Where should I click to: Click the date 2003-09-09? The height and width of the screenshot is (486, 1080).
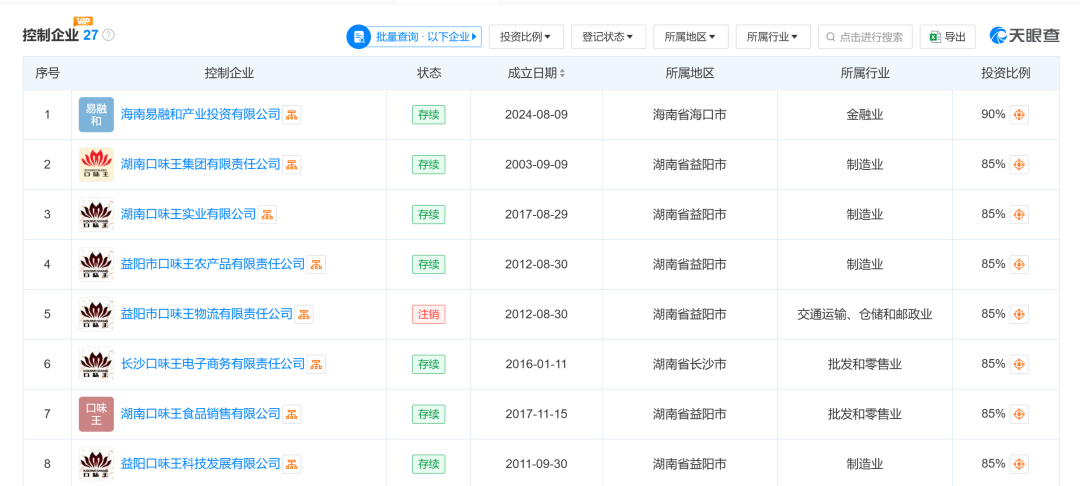pyautogui.click(x=537, y=165)
